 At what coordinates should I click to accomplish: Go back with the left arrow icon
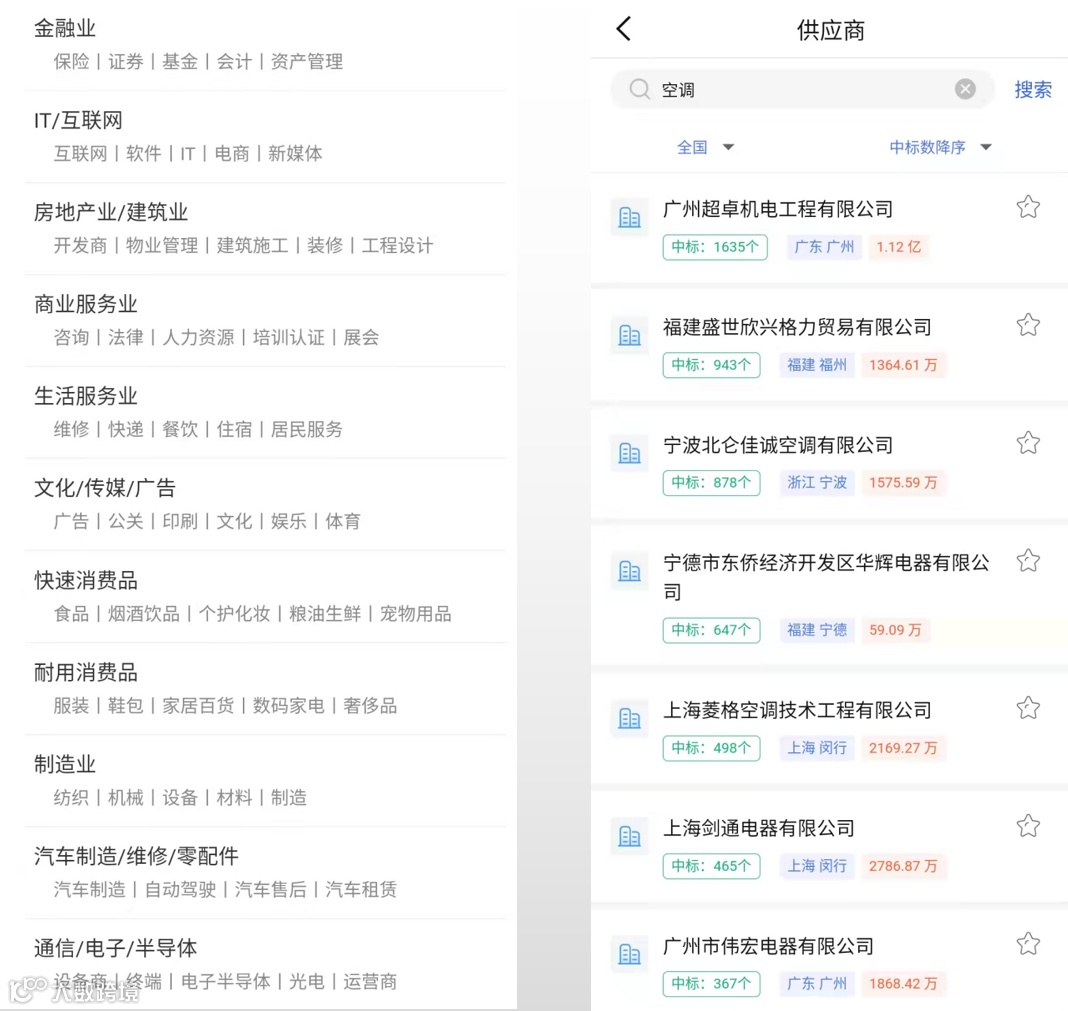[624, 29]
